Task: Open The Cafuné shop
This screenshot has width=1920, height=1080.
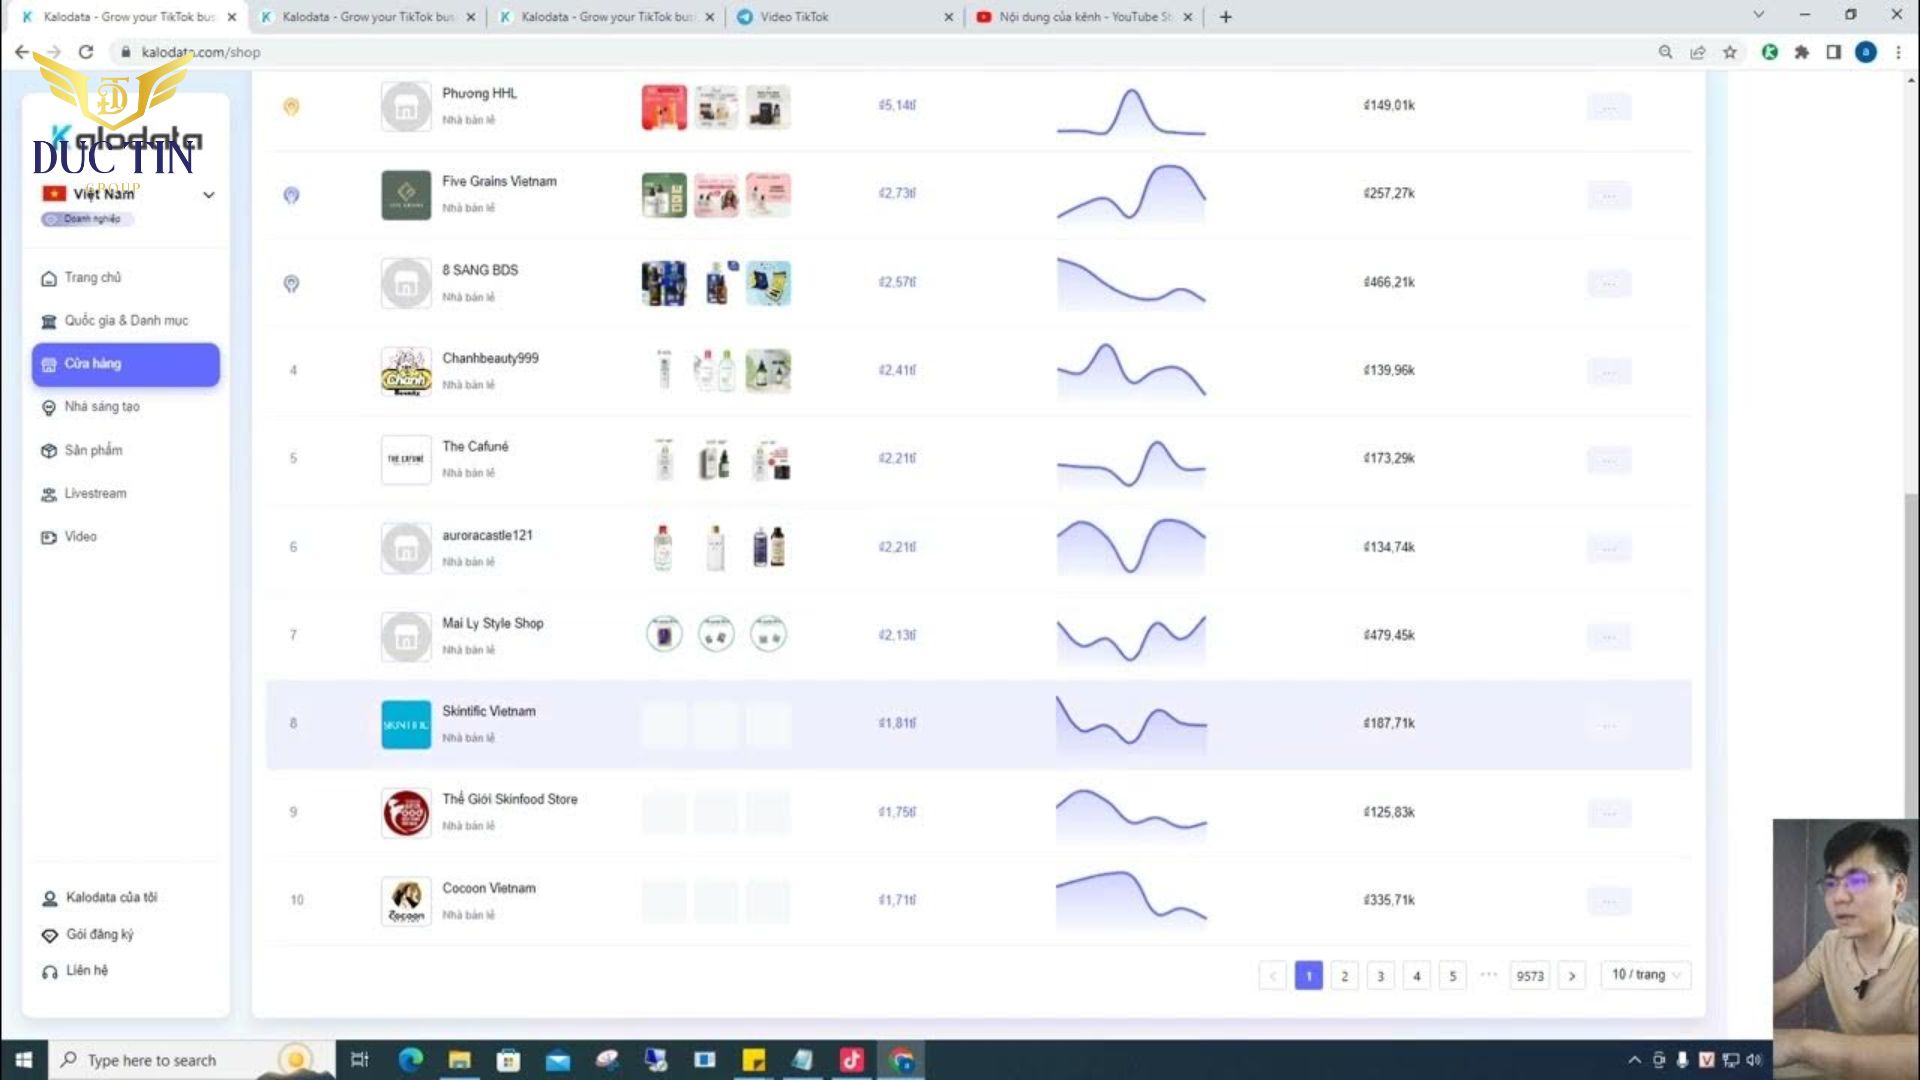Action: [475, 446]
